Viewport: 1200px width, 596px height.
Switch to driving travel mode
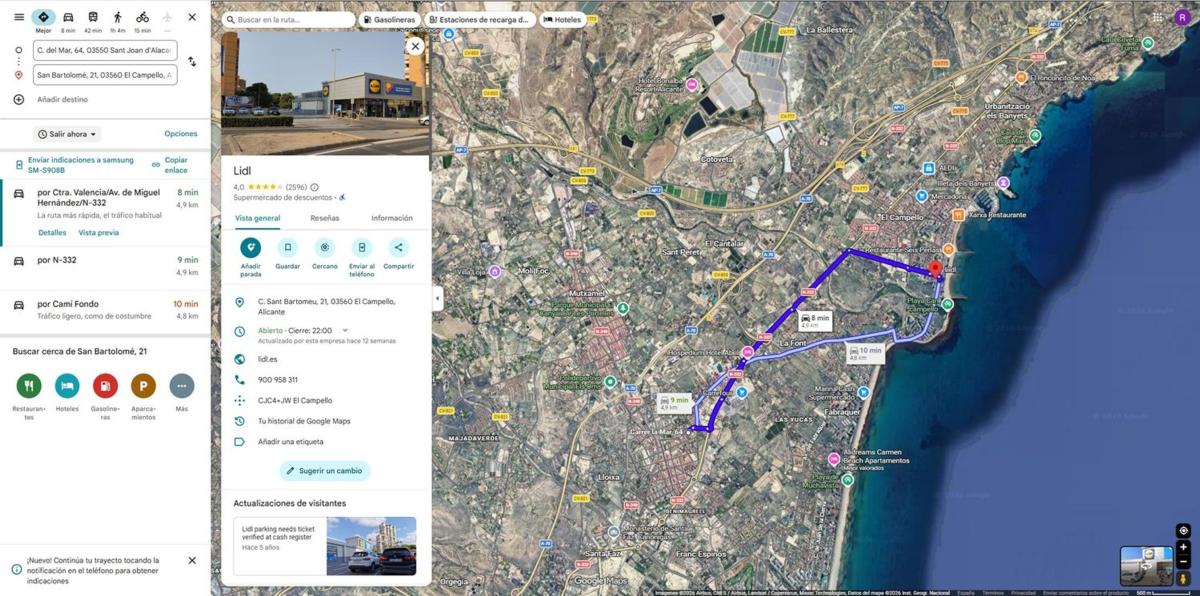tap(68, 17)
